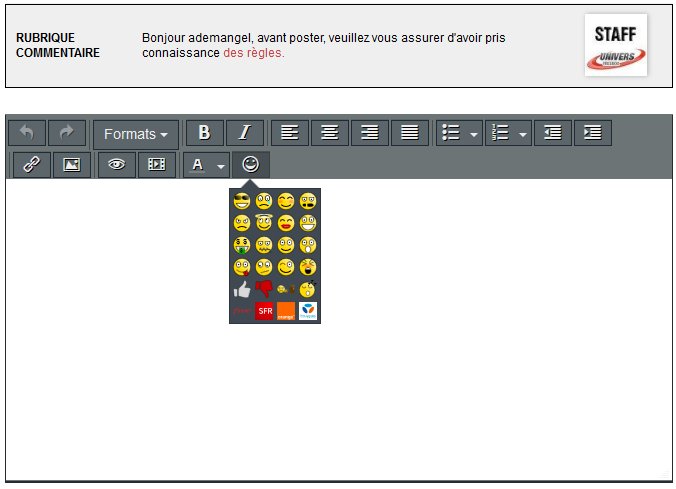Justify the text
The width and height of the screenshot is (676, 489).
pos(410,133)
